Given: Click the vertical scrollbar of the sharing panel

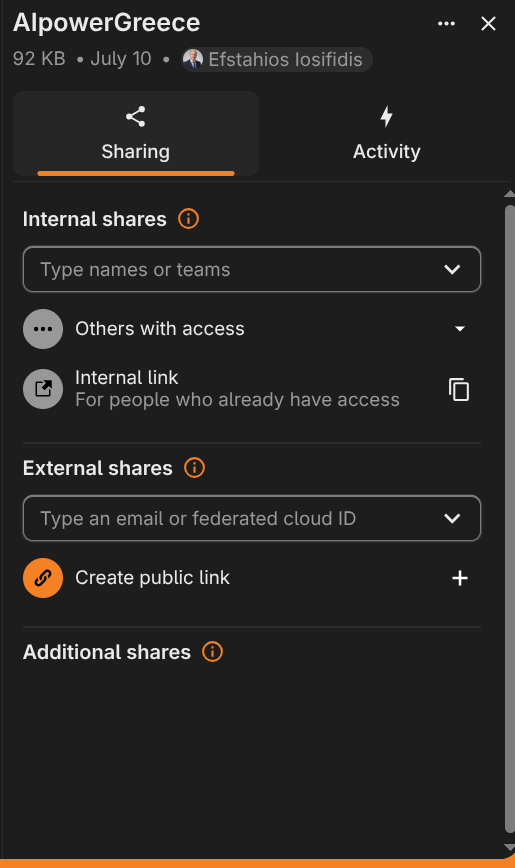Looking at the screenshot, I should (x=510, y=520).
